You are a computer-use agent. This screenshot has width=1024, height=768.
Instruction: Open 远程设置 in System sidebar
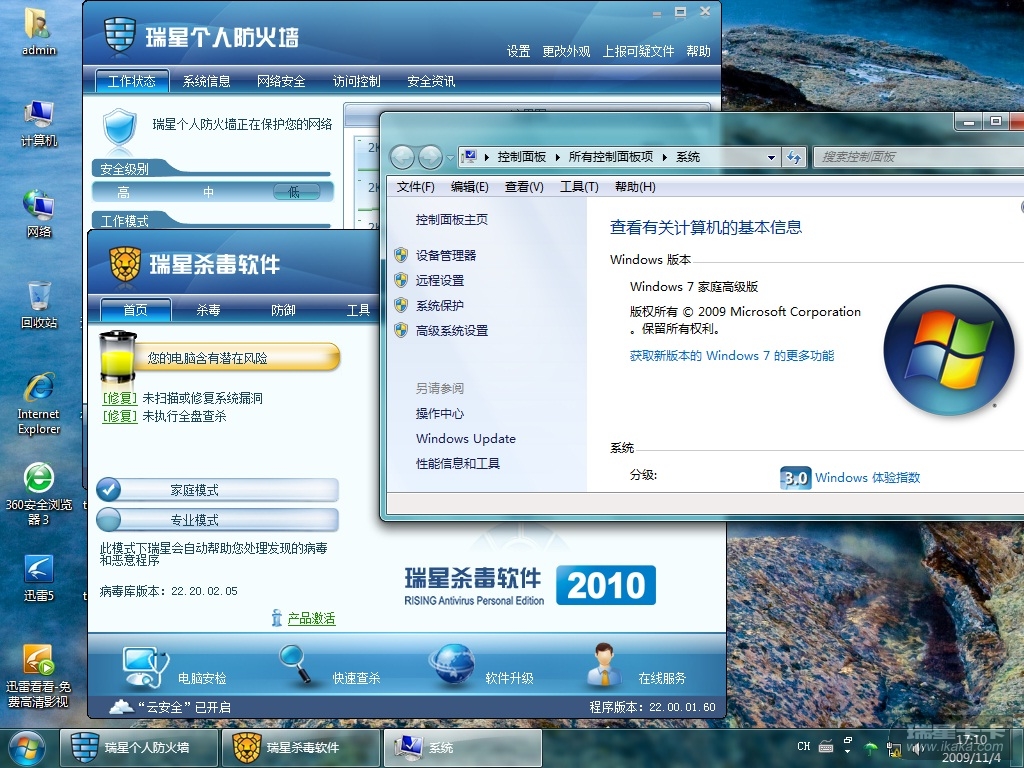point(440,280)
